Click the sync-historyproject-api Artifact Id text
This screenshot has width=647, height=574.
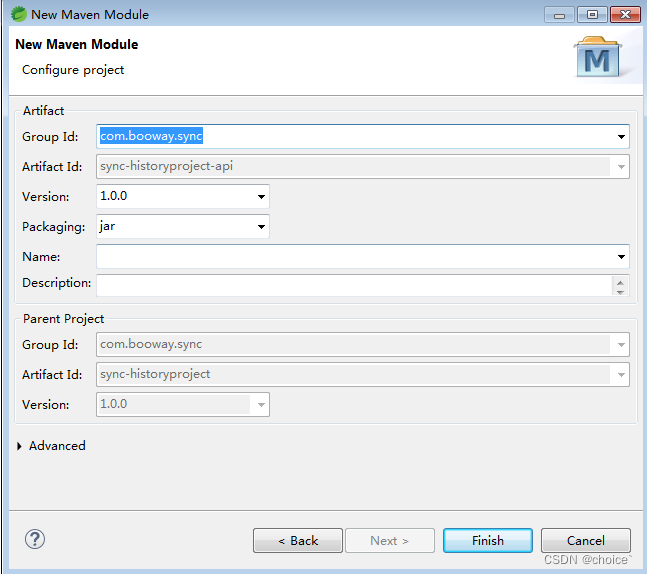coord(166,166)
